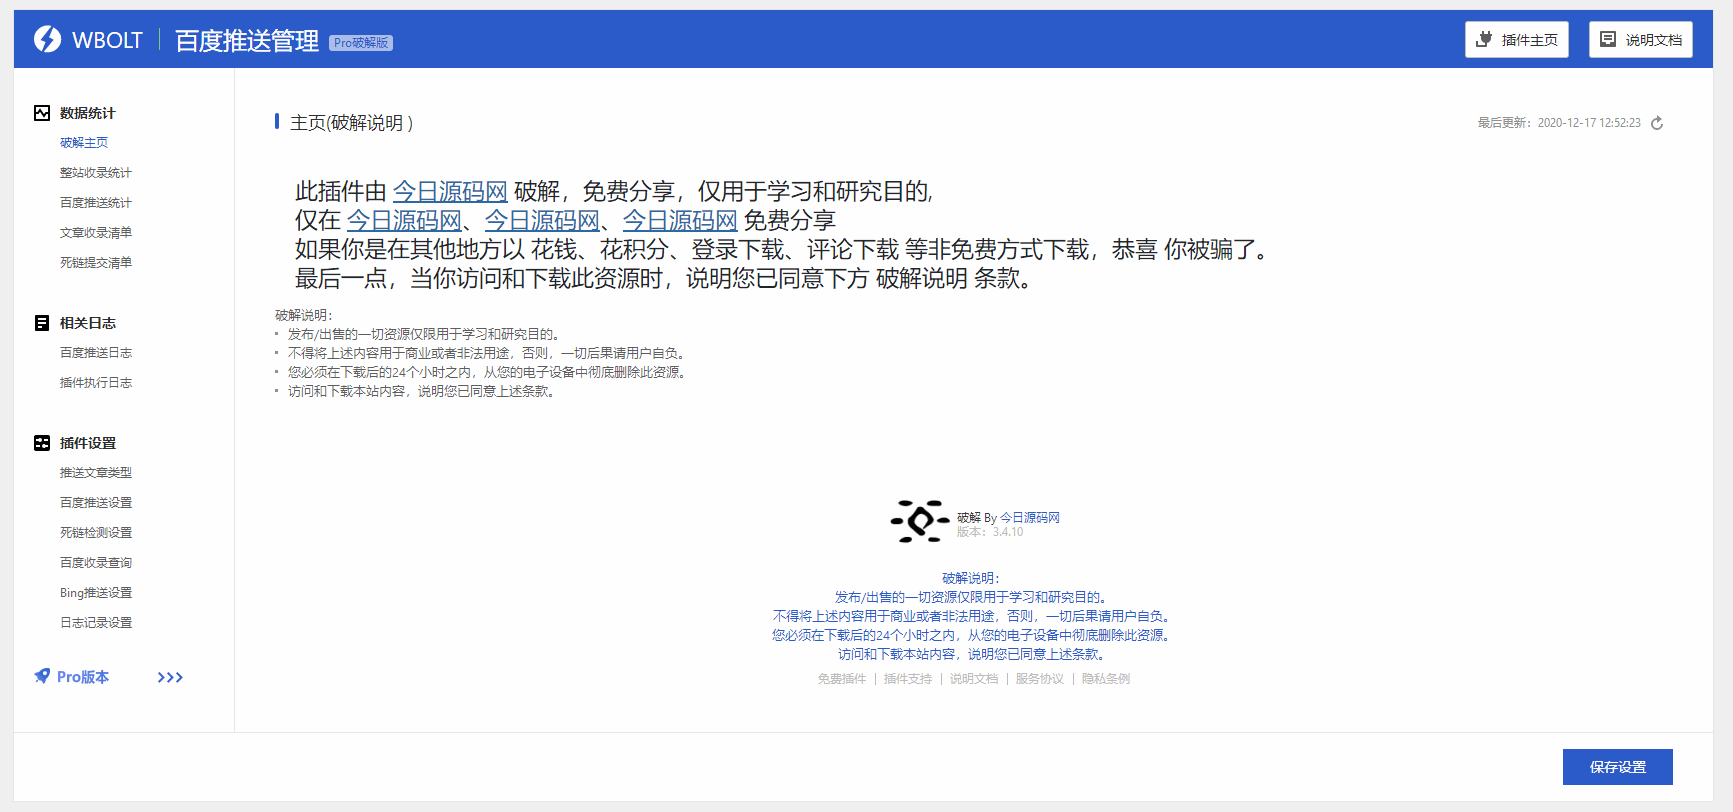The height and width of the screenshot is (812, 1733).
Task: Click the 相关日志 document icon
Action: [42, 323]
